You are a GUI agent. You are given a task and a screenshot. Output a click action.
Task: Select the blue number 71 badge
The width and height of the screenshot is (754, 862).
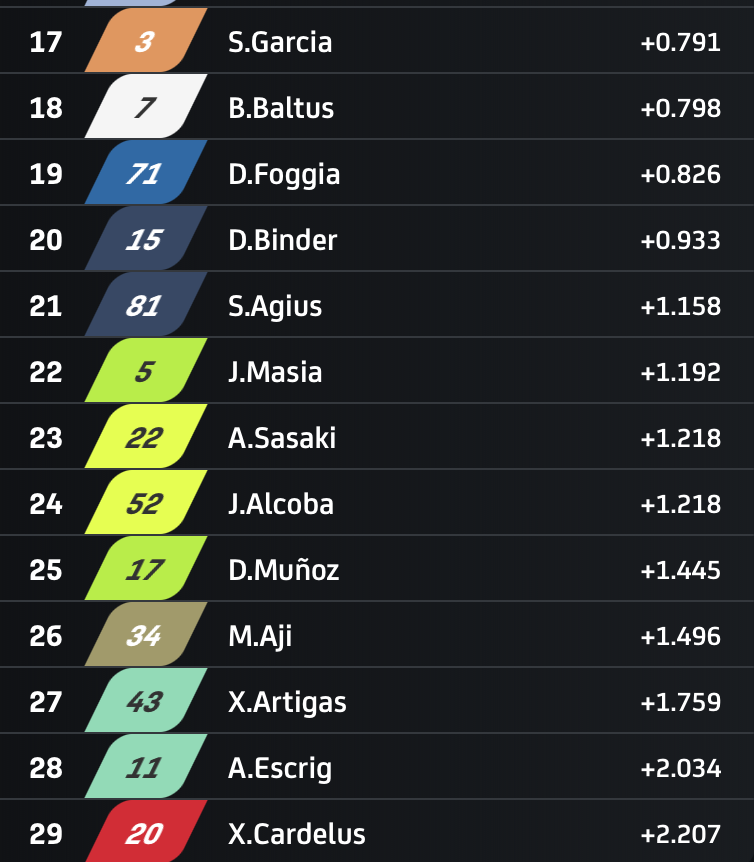[x=145, y=174]
